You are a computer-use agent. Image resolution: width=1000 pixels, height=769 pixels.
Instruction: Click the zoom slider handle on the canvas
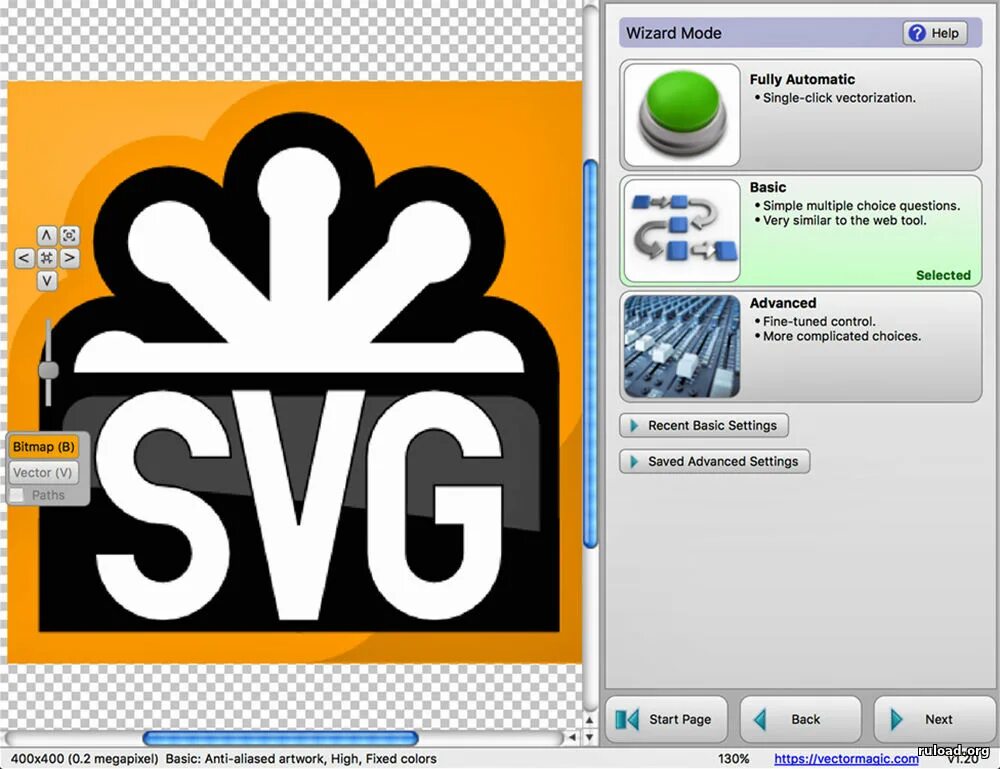click(x=48, y=370)
